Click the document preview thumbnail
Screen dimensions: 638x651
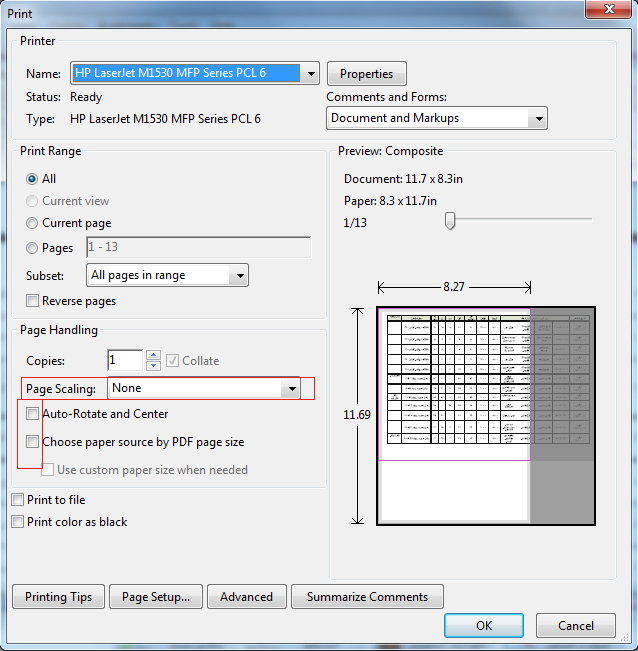pyautogui.click(x=485, y=415)
